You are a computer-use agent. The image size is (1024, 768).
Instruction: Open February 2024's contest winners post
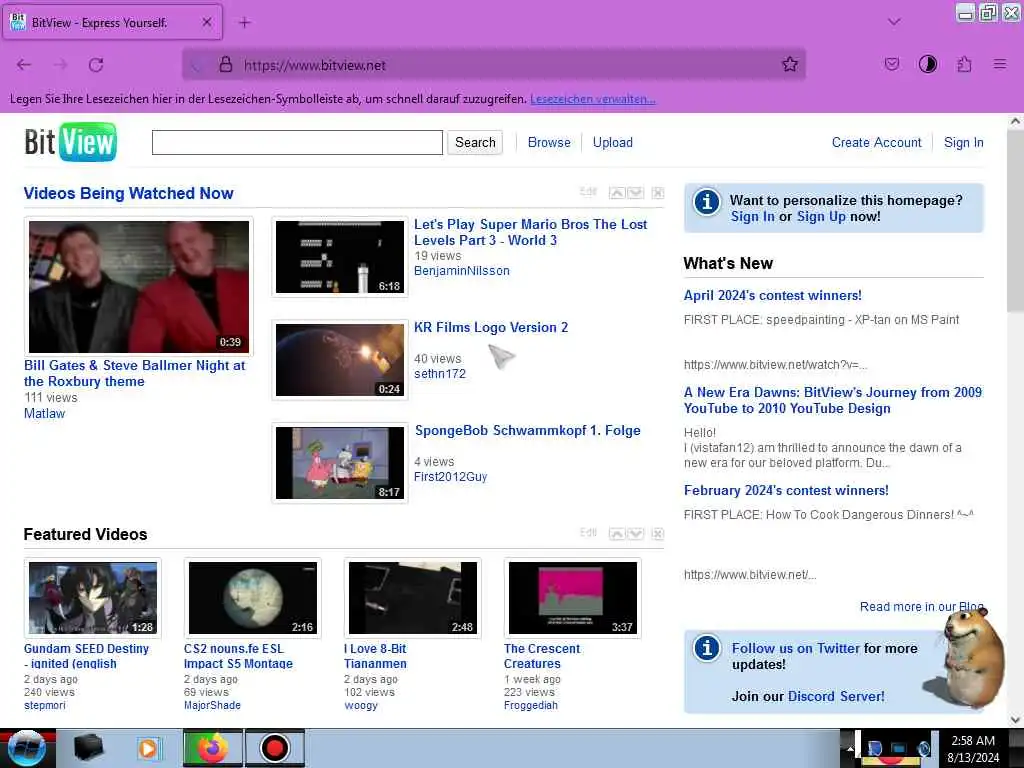(x=786, y=490)
